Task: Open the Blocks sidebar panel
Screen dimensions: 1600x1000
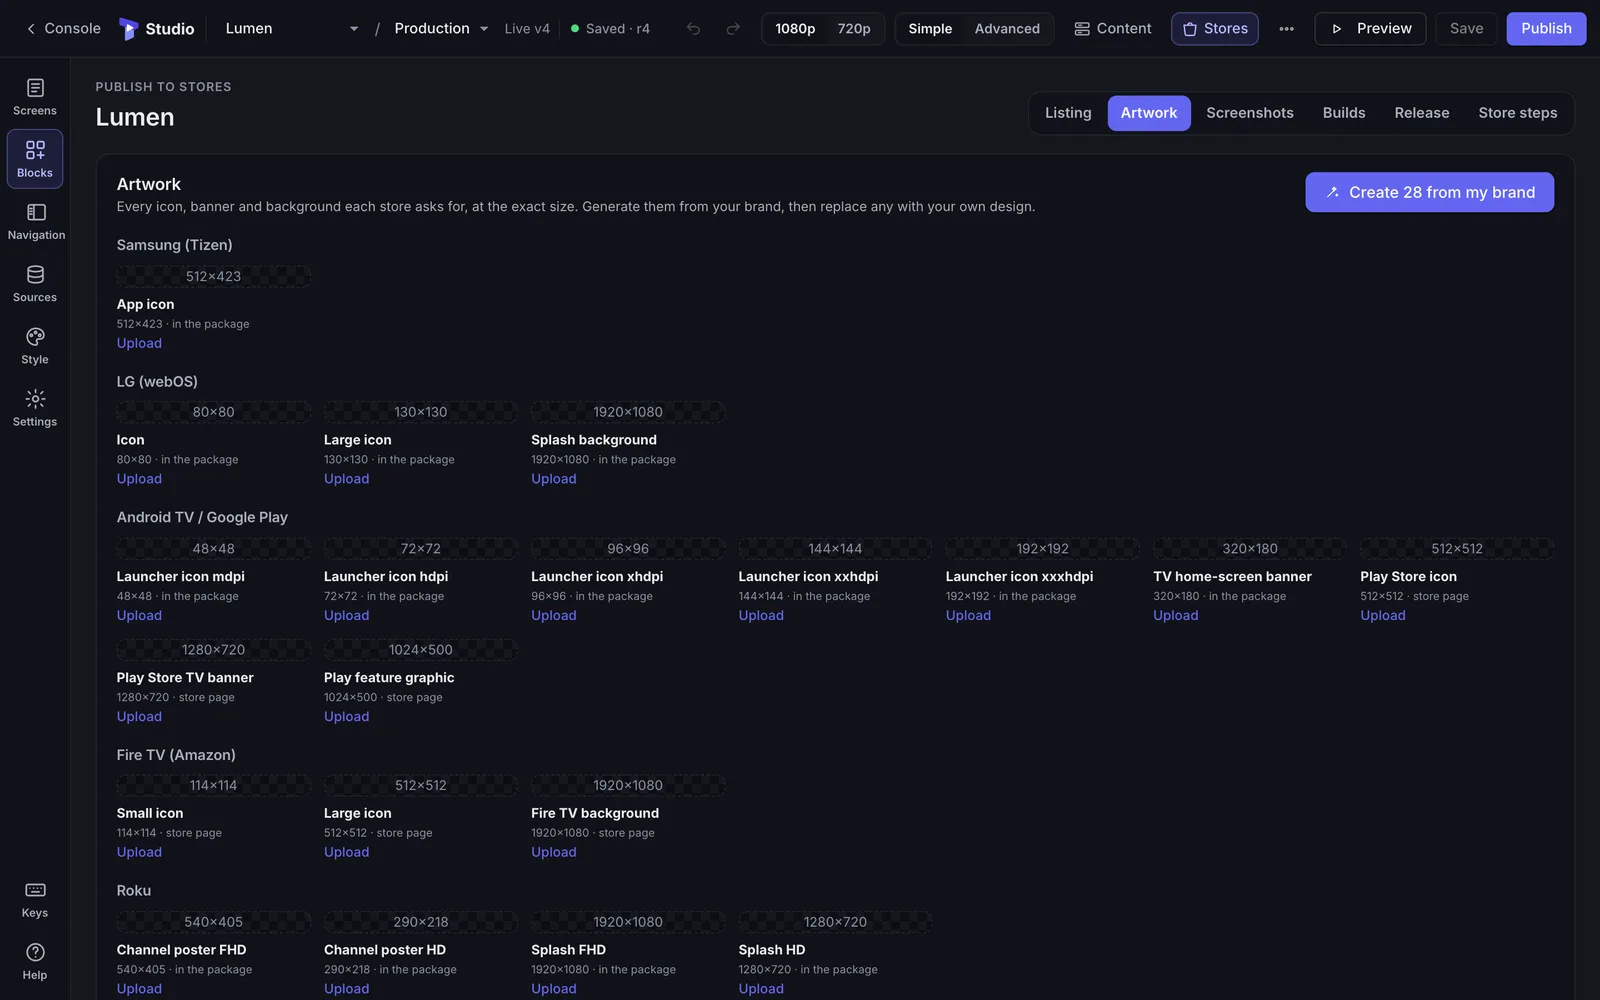Action: click(x=35, y=159)
